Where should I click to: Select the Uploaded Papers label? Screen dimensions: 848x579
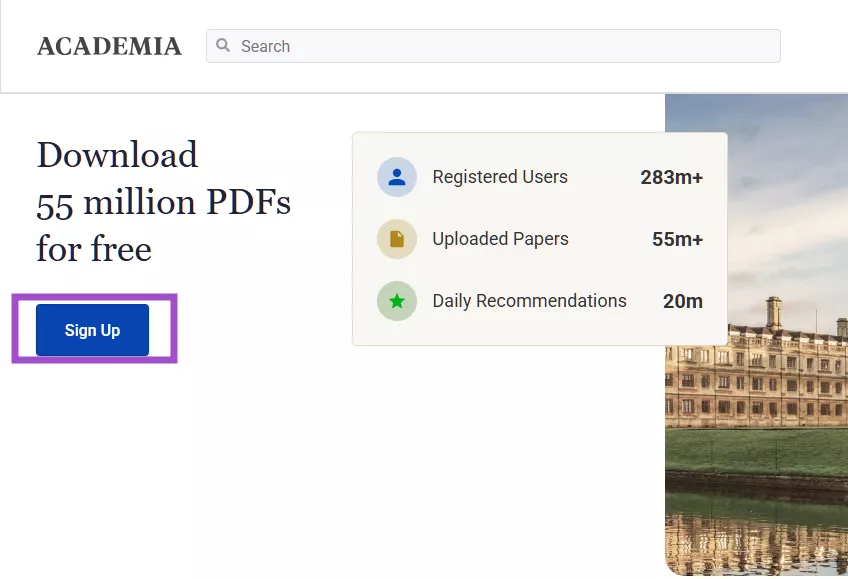pos(500,239)
